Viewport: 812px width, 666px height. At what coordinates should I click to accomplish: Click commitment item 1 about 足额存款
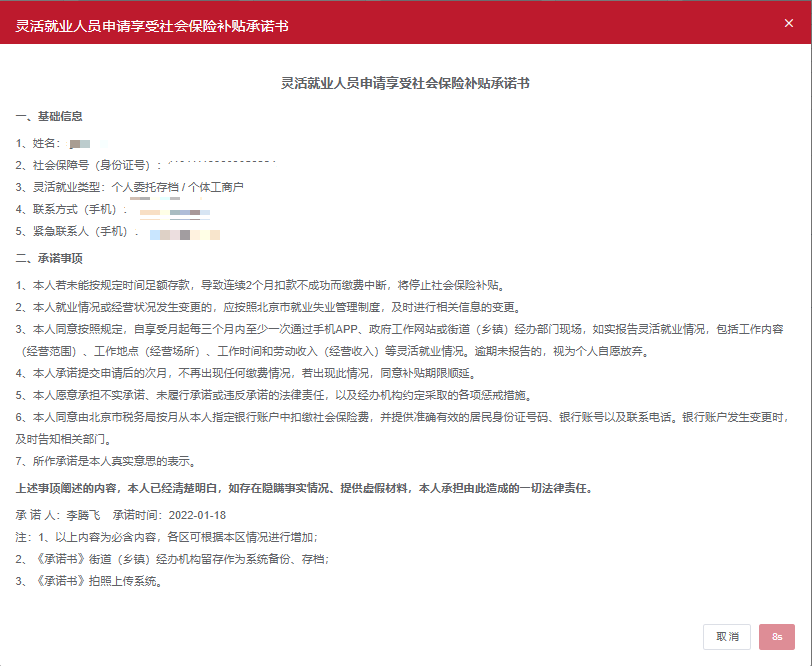(260, 285)
